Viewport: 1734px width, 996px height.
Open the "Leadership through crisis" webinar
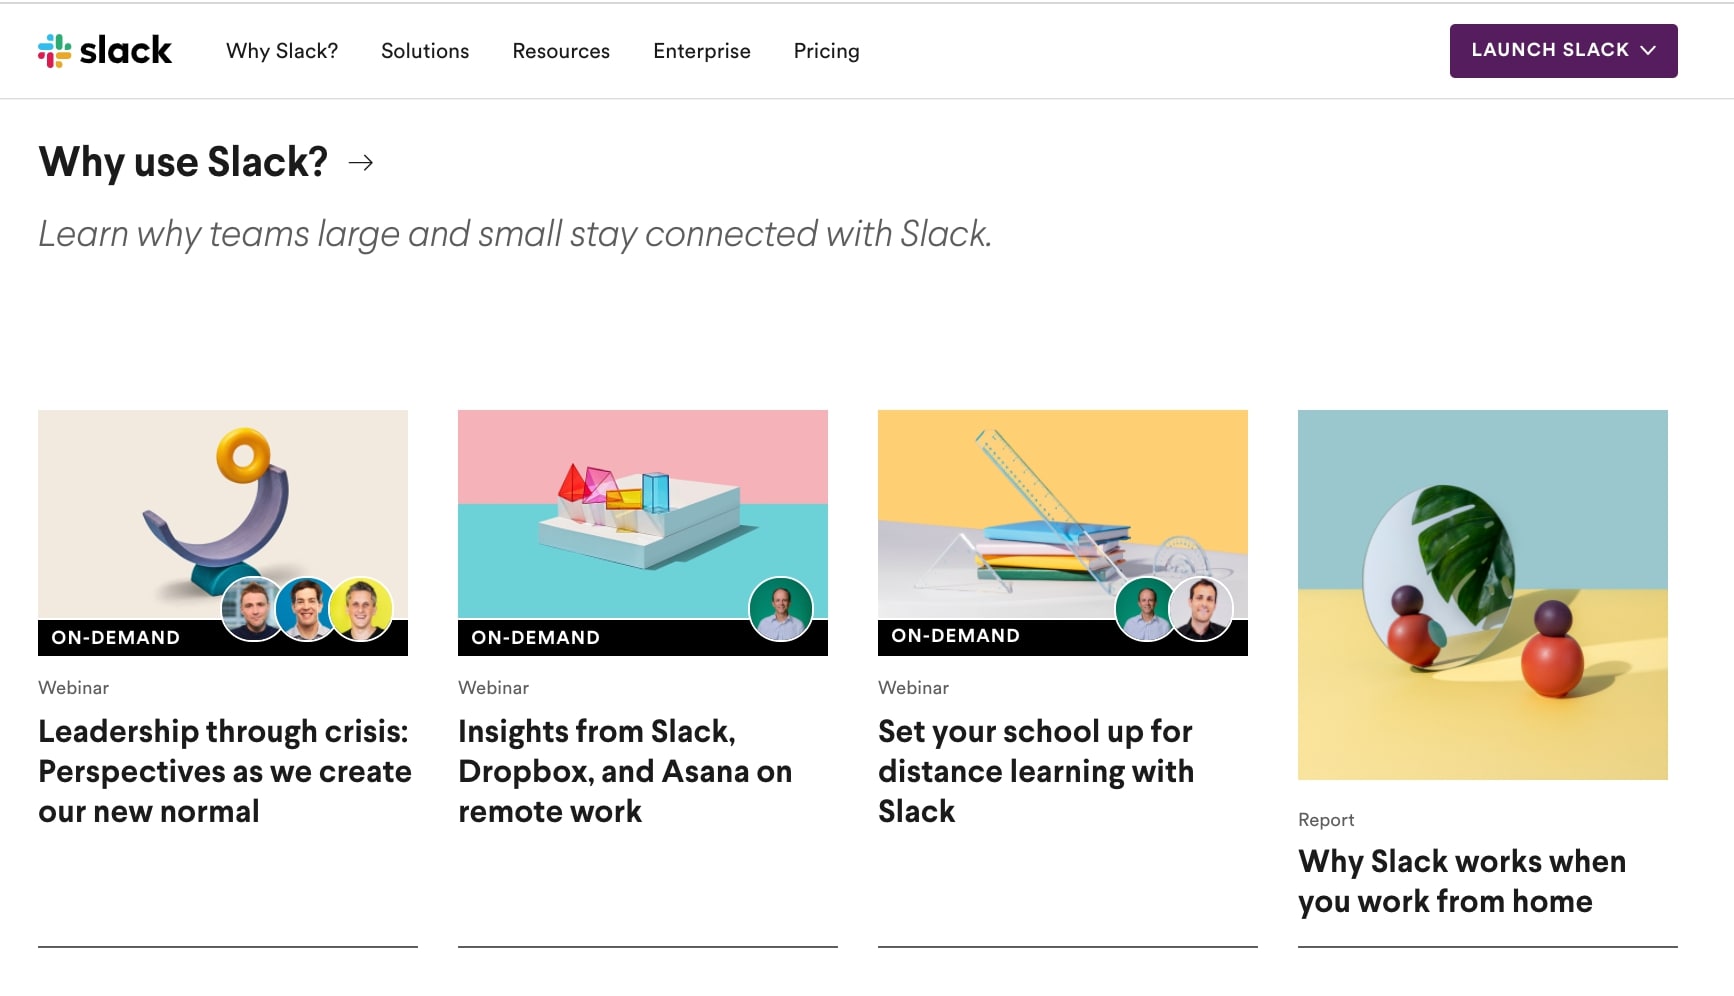(224, 771)
